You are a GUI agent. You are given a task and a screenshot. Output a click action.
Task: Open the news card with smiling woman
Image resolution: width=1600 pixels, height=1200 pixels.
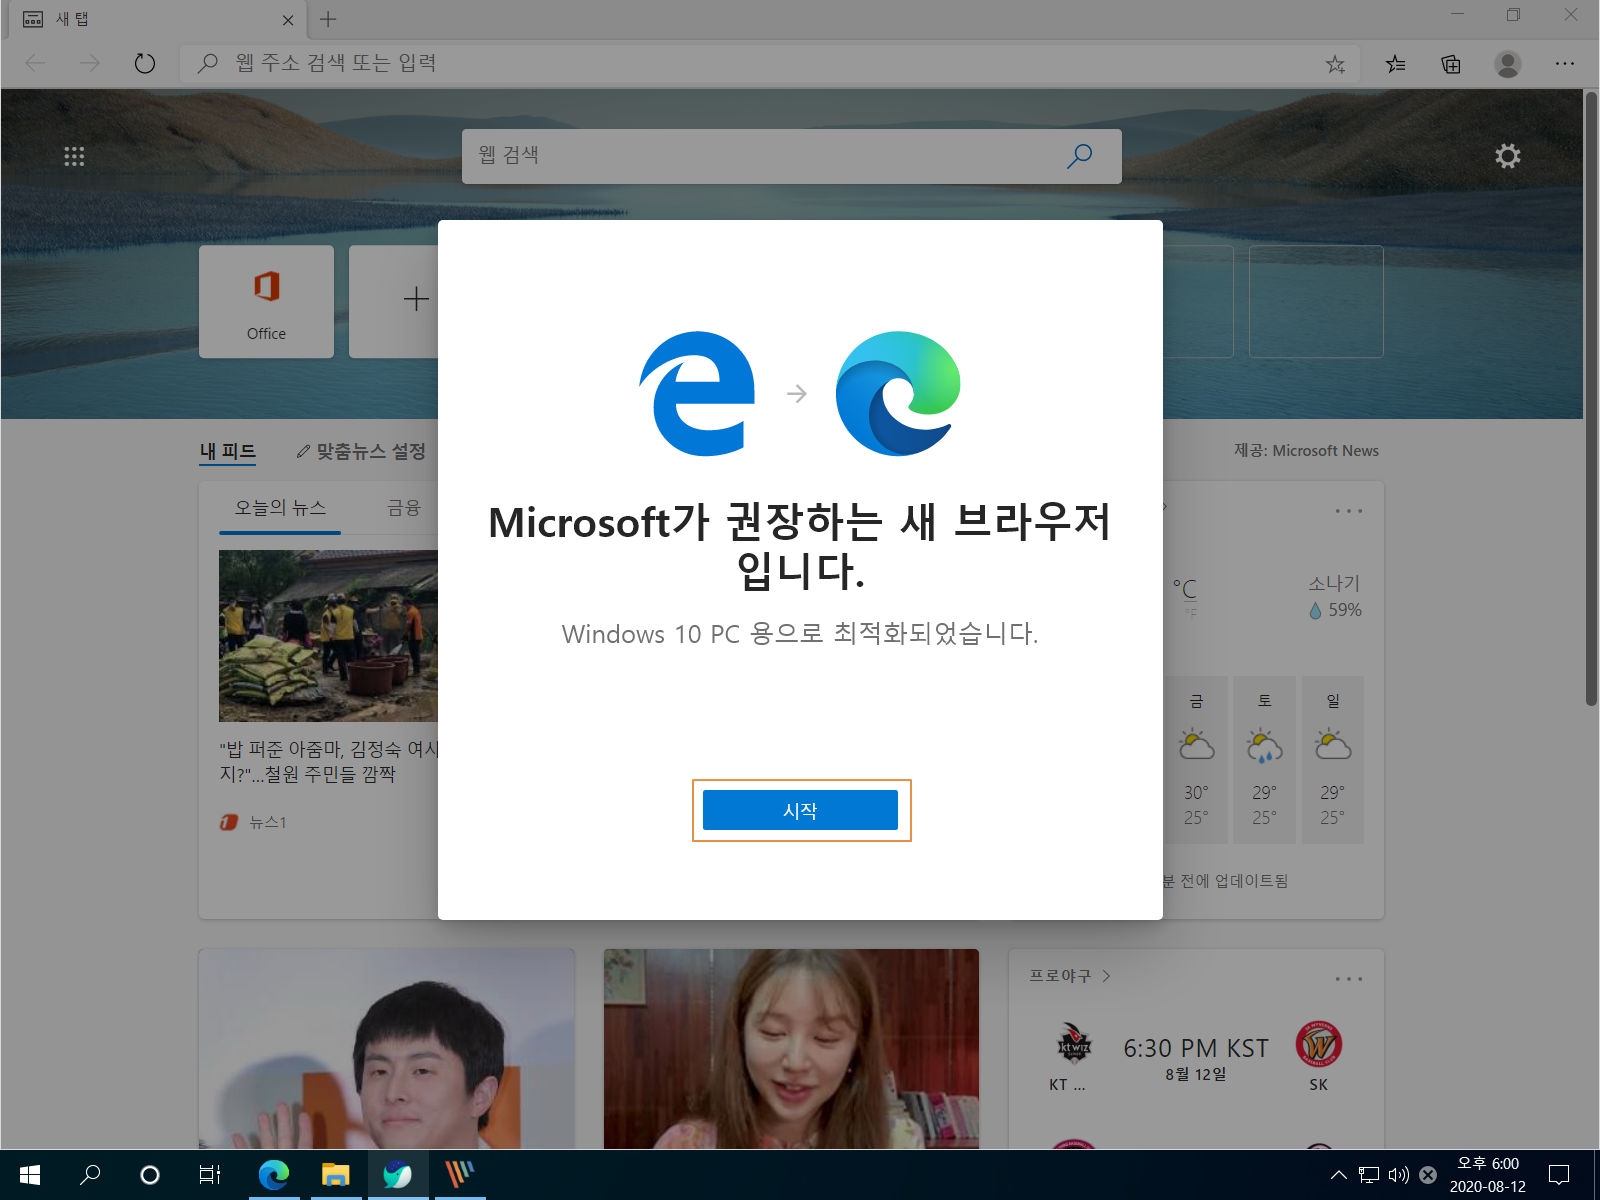(x=791, y=1049)
